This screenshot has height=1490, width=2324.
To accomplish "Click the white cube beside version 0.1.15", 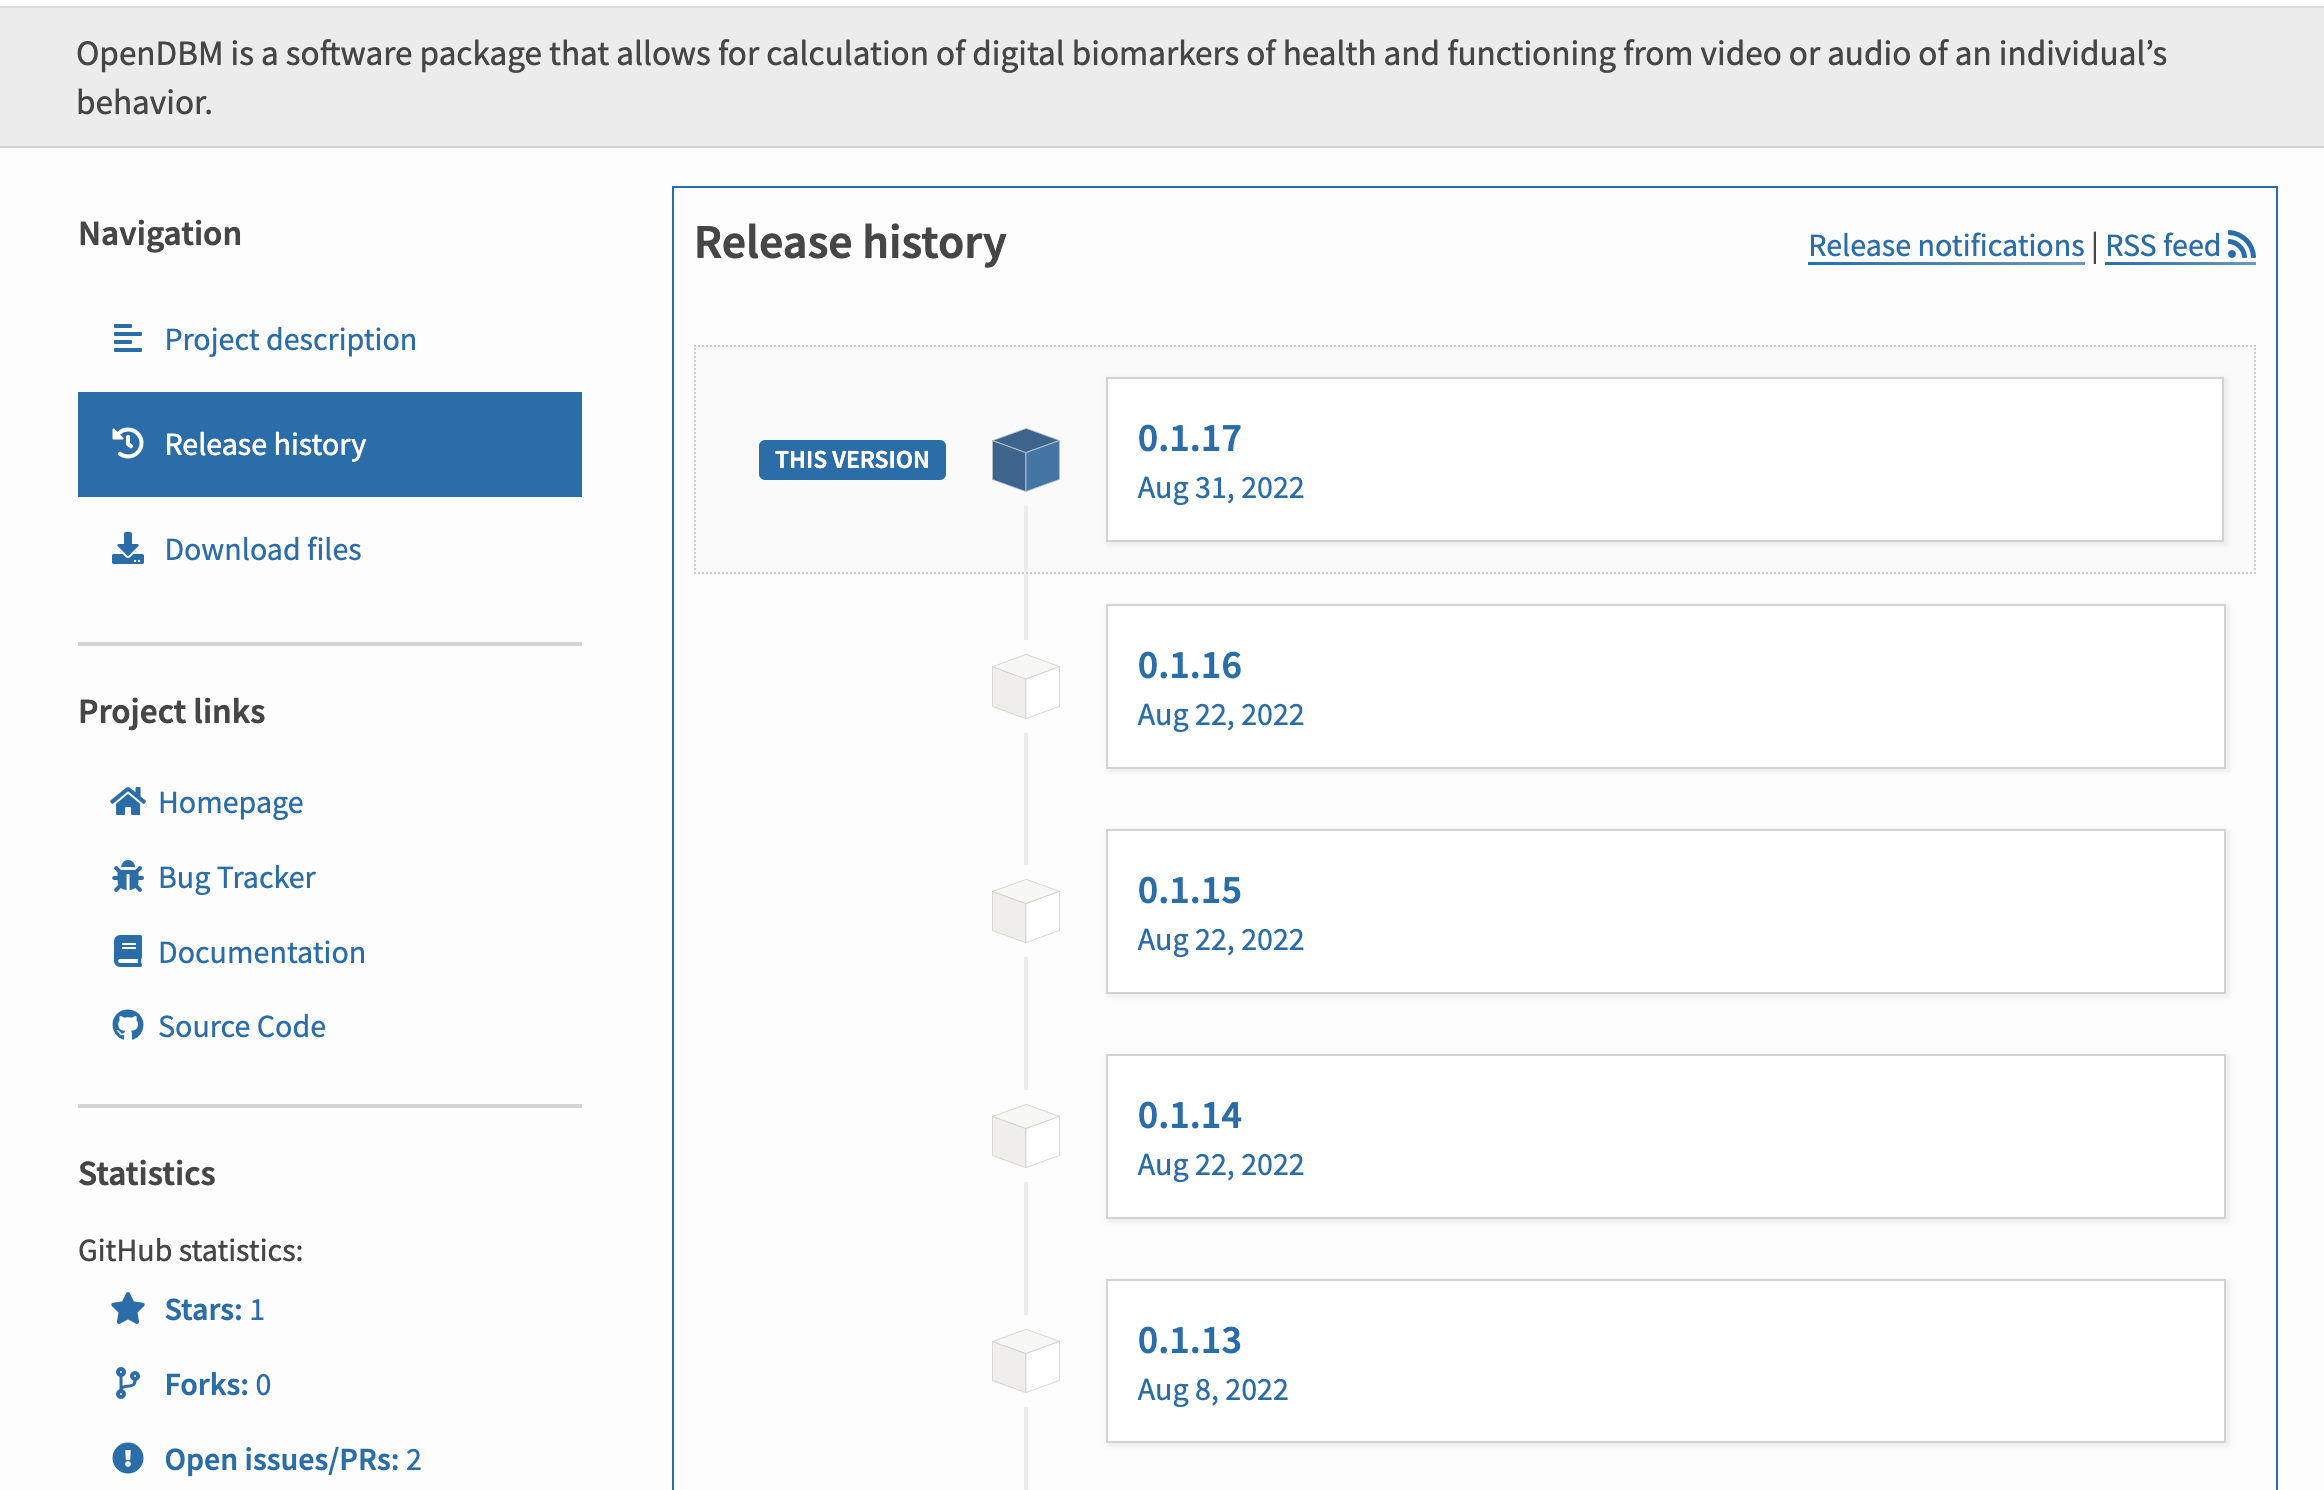I will point(1026,911).
